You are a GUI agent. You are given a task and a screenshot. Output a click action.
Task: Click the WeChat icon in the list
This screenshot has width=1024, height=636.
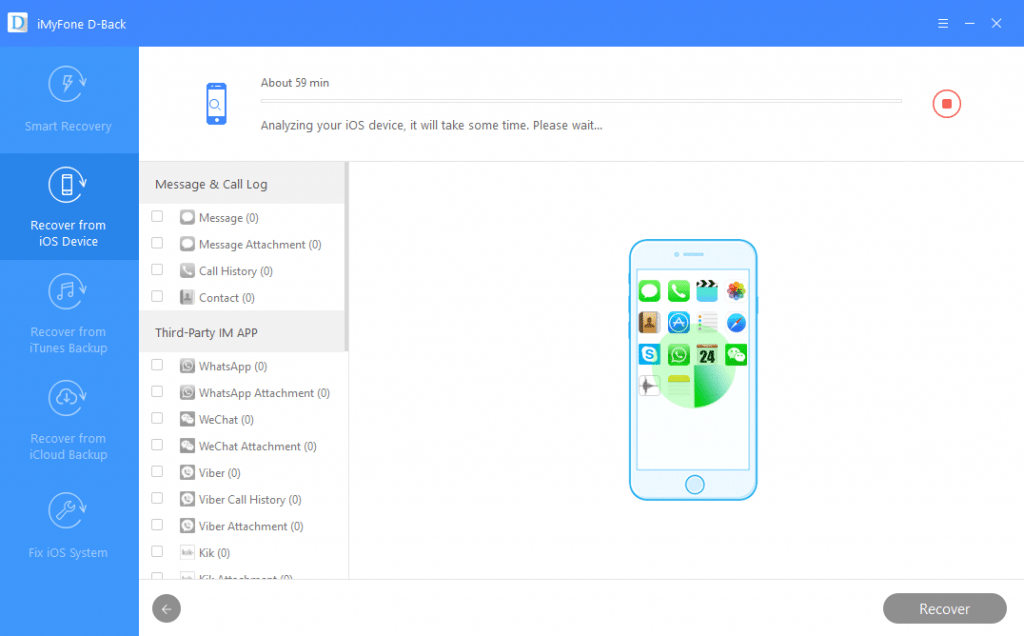click(187, 419)
